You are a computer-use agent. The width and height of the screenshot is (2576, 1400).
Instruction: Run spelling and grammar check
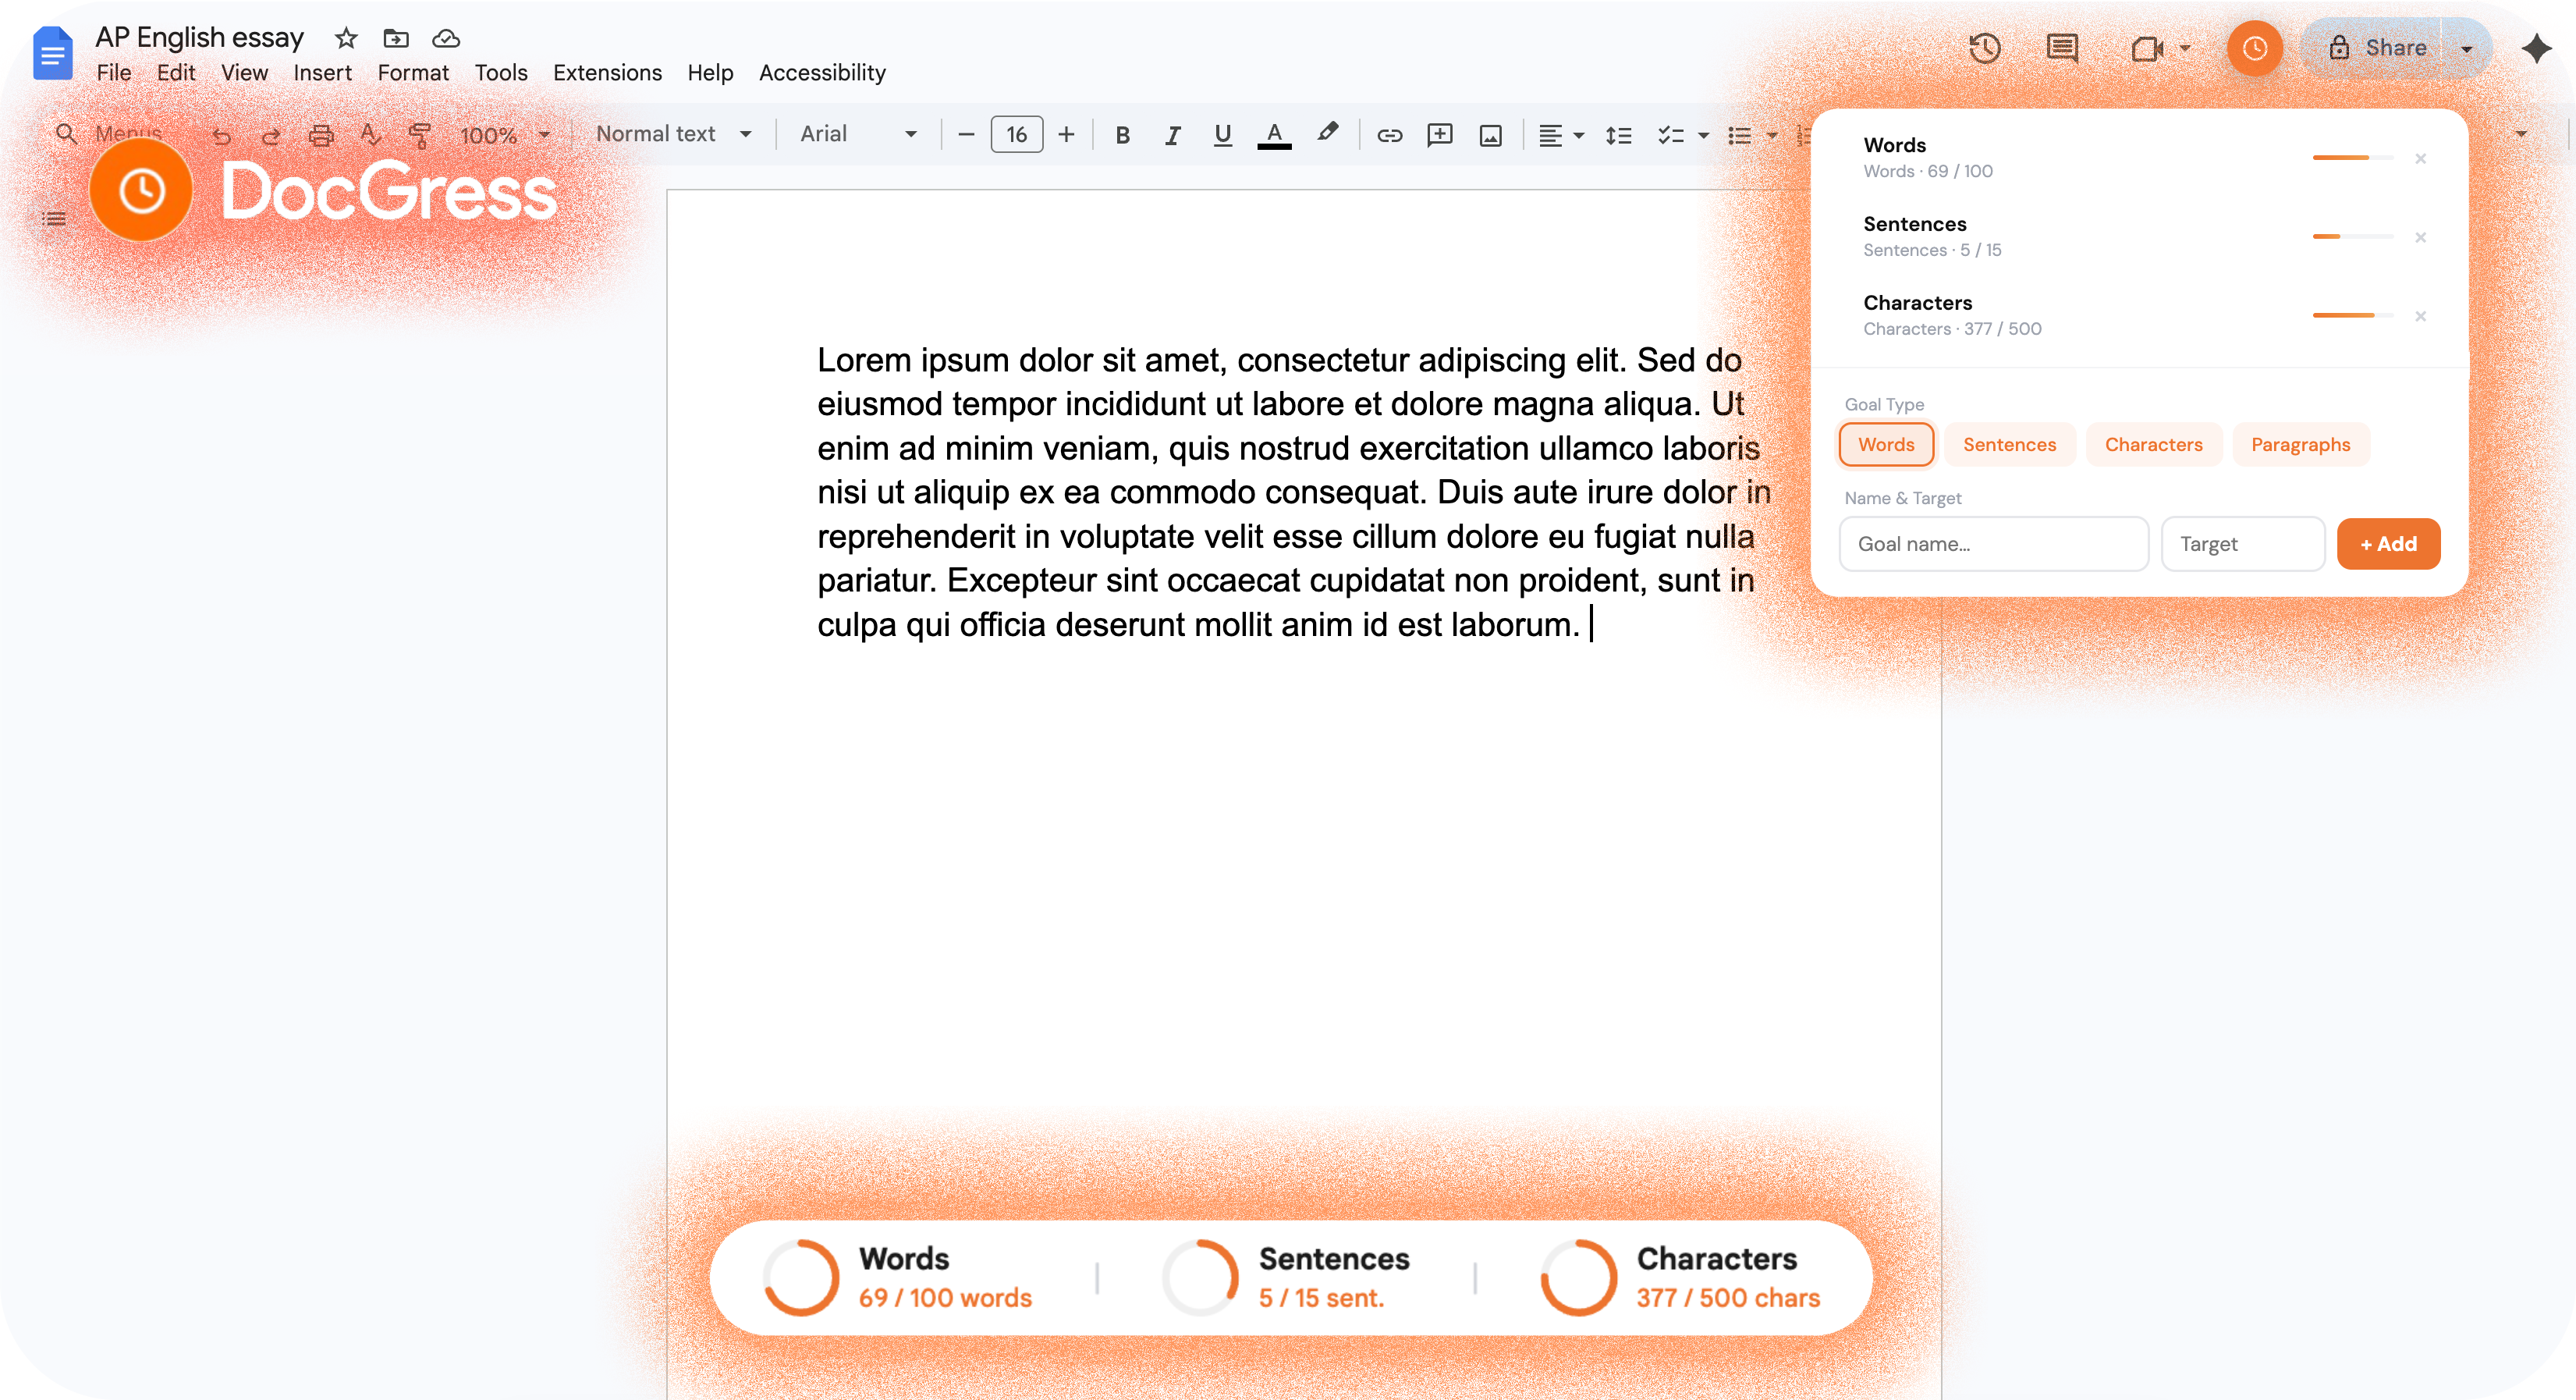pyautogui.click(x=370, y=135)
